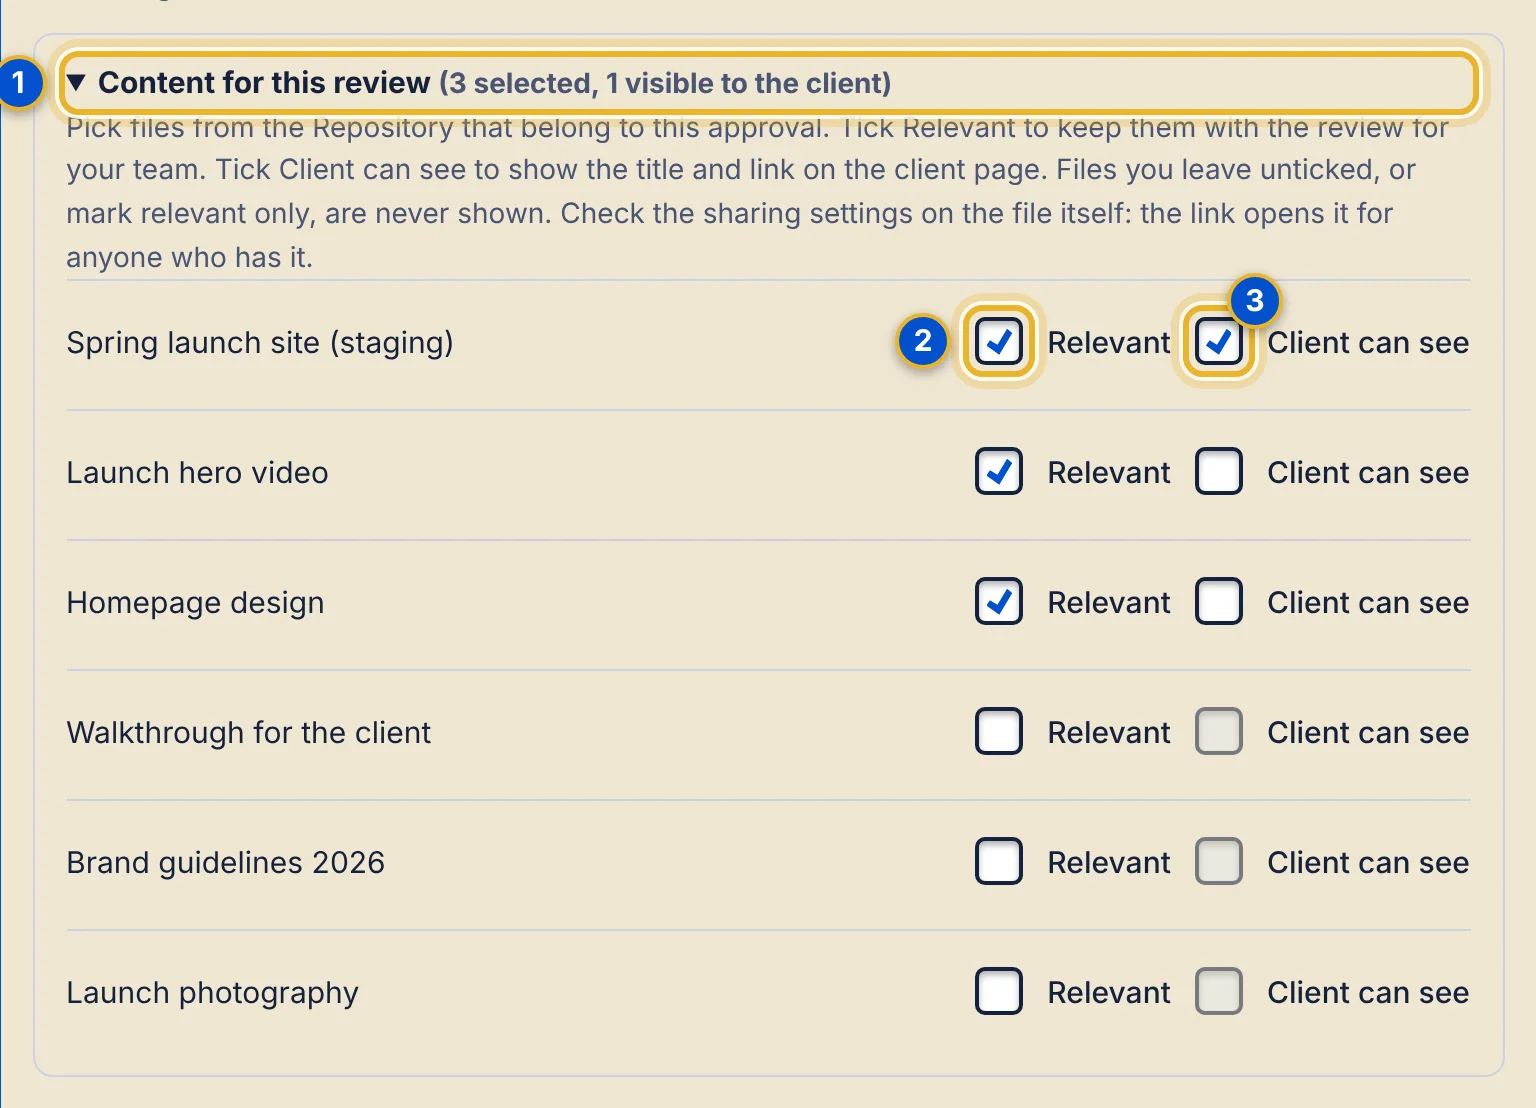Tick Client can see for Brand guidelines 2026
The image size is (1536, 1108).
coord(1219,862)
